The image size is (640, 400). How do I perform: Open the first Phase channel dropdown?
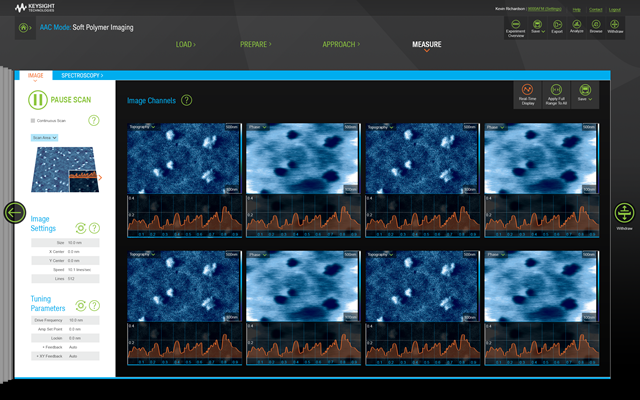click(x=258, y=127)
